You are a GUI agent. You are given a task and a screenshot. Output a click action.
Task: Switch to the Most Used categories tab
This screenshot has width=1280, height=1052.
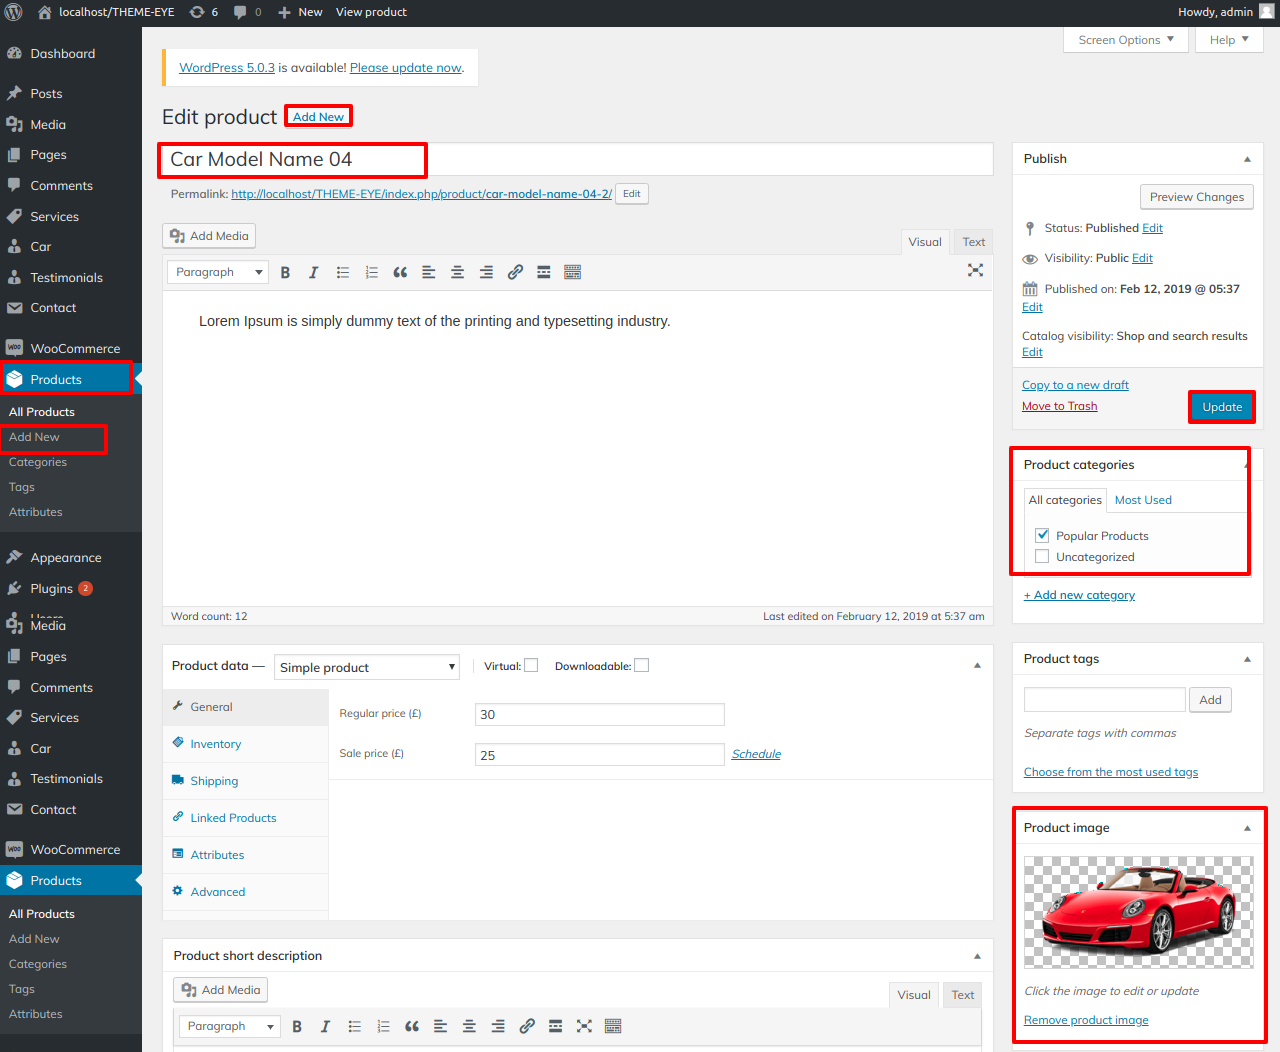click(1143, 500)
